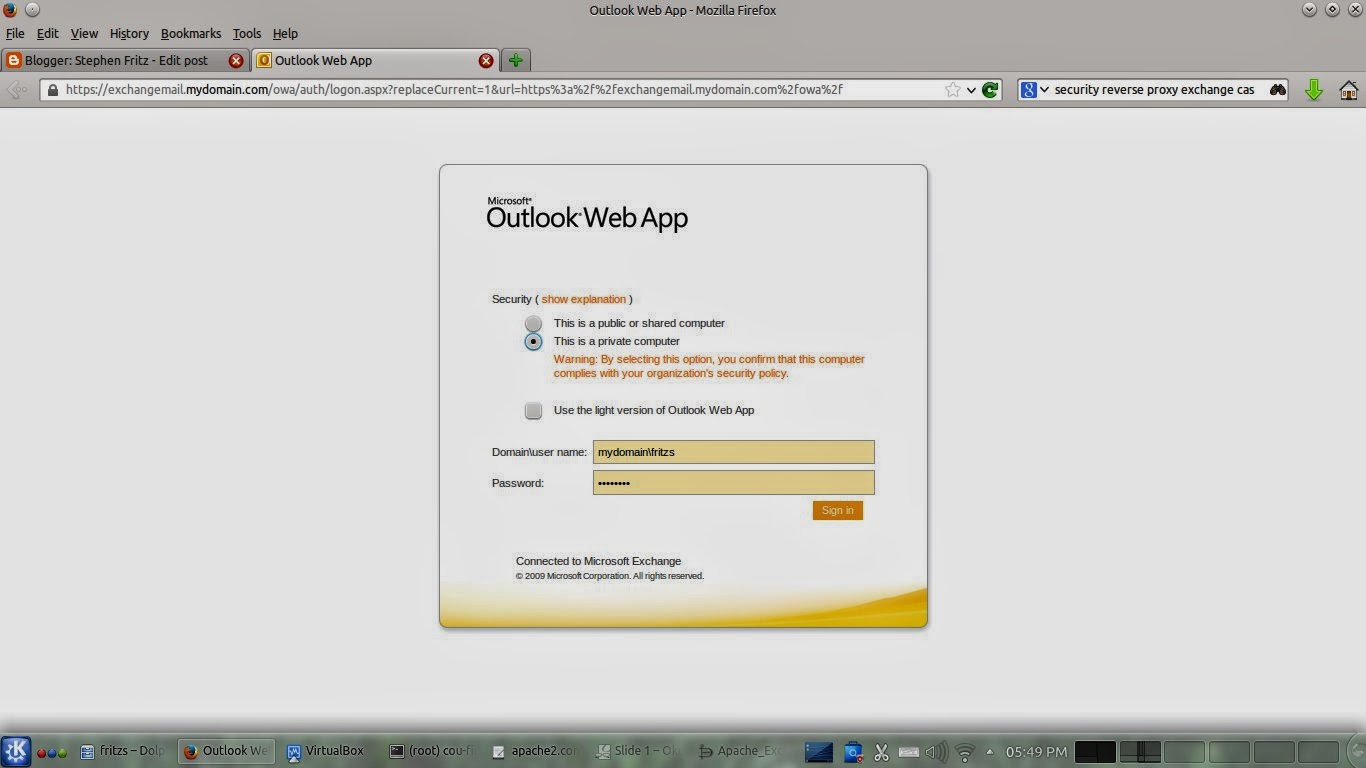Switch to Blogger Stephen Fritz Edit post tab
The image size is (1366, 768).
125,60
